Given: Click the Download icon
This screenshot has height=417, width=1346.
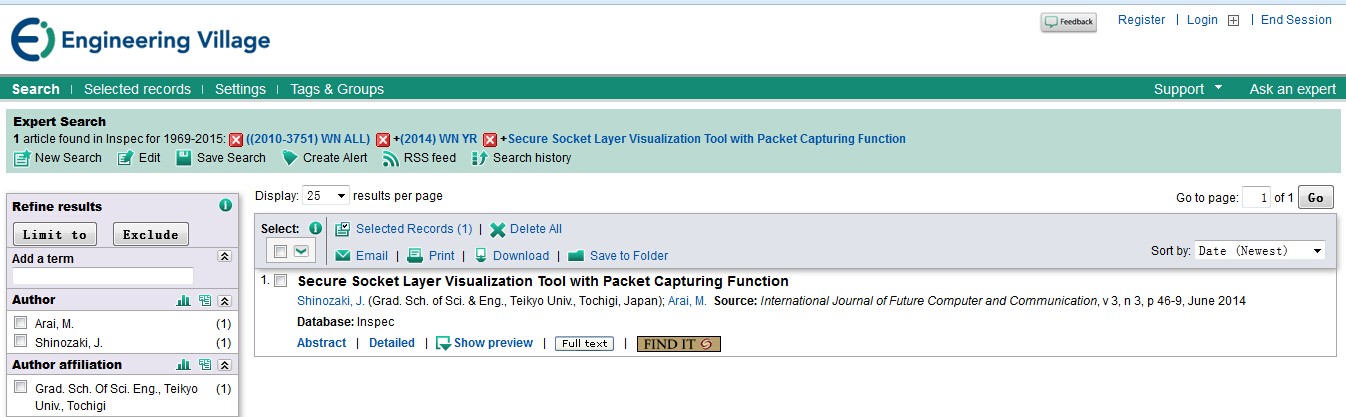Looking at the screenshot, I should pyautogui.click(x=481, y=255).
